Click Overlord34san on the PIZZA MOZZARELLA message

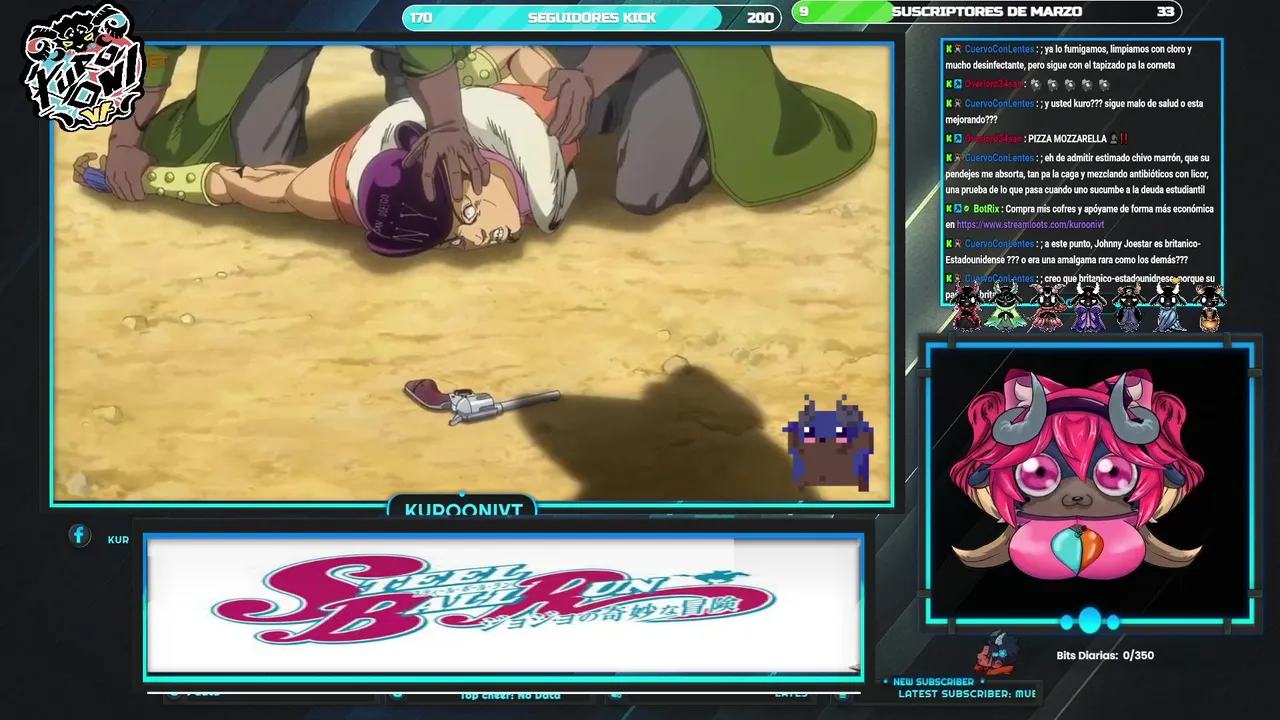tap(993, 139)
